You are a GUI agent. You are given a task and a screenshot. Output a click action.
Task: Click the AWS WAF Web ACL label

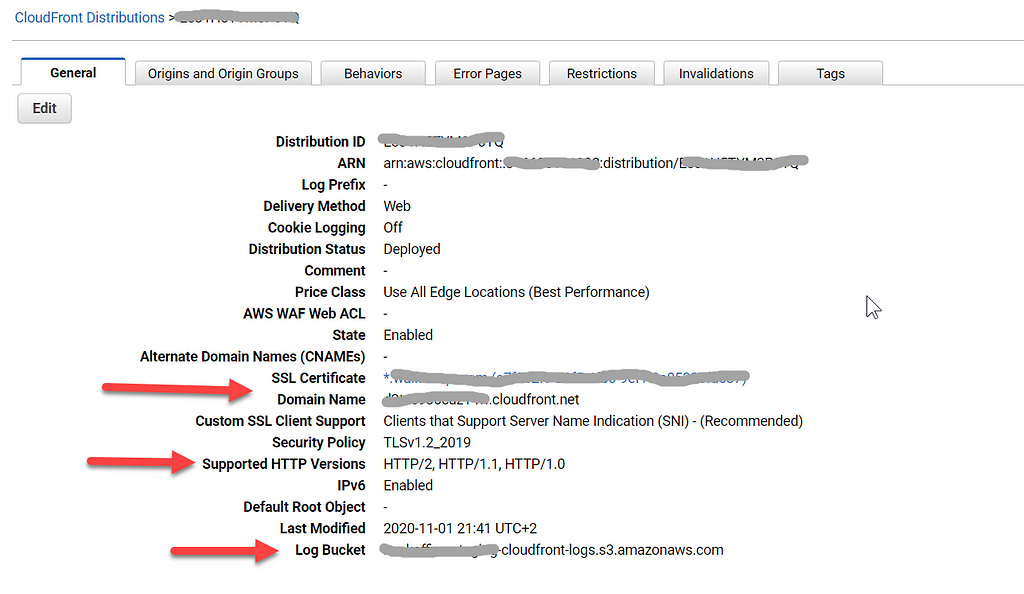pyautogui.click(x=304, y=314)
